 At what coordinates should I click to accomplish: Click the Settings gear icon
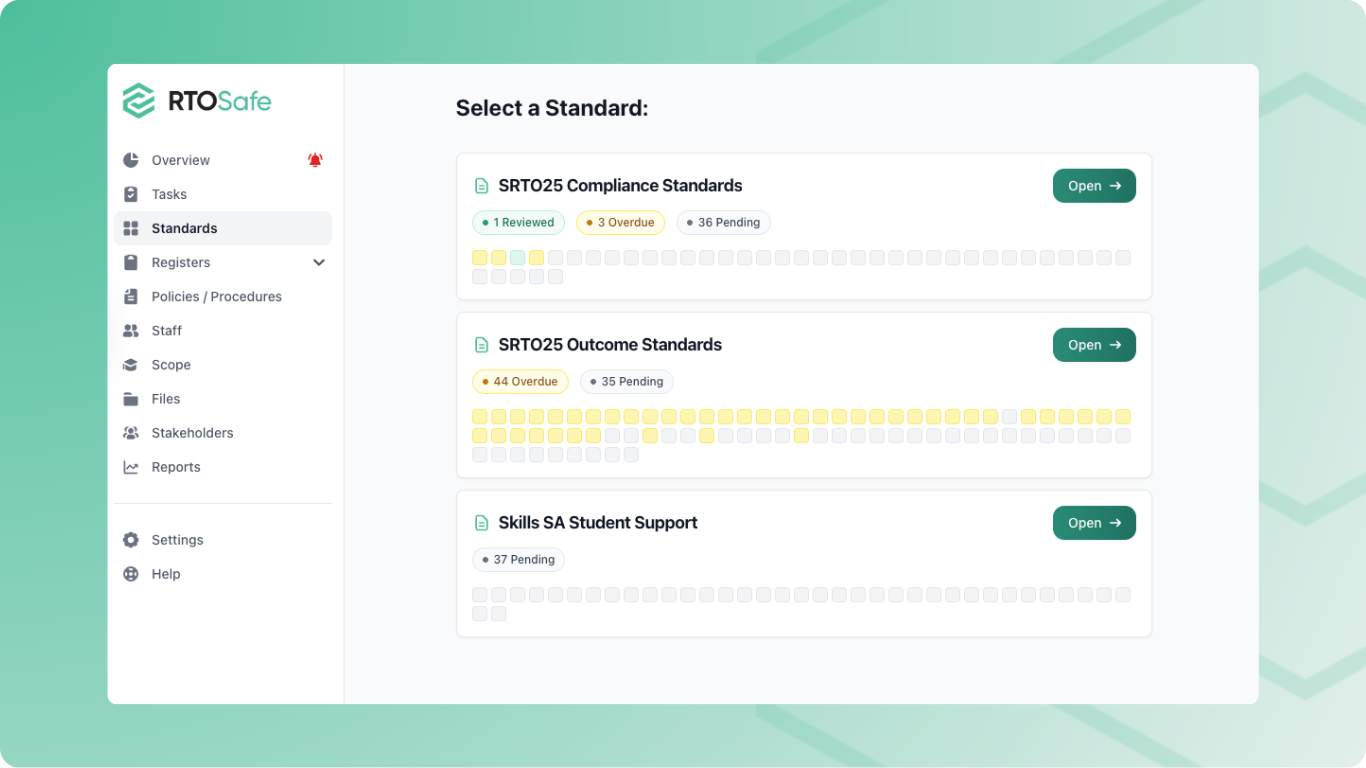coord(131,540)
